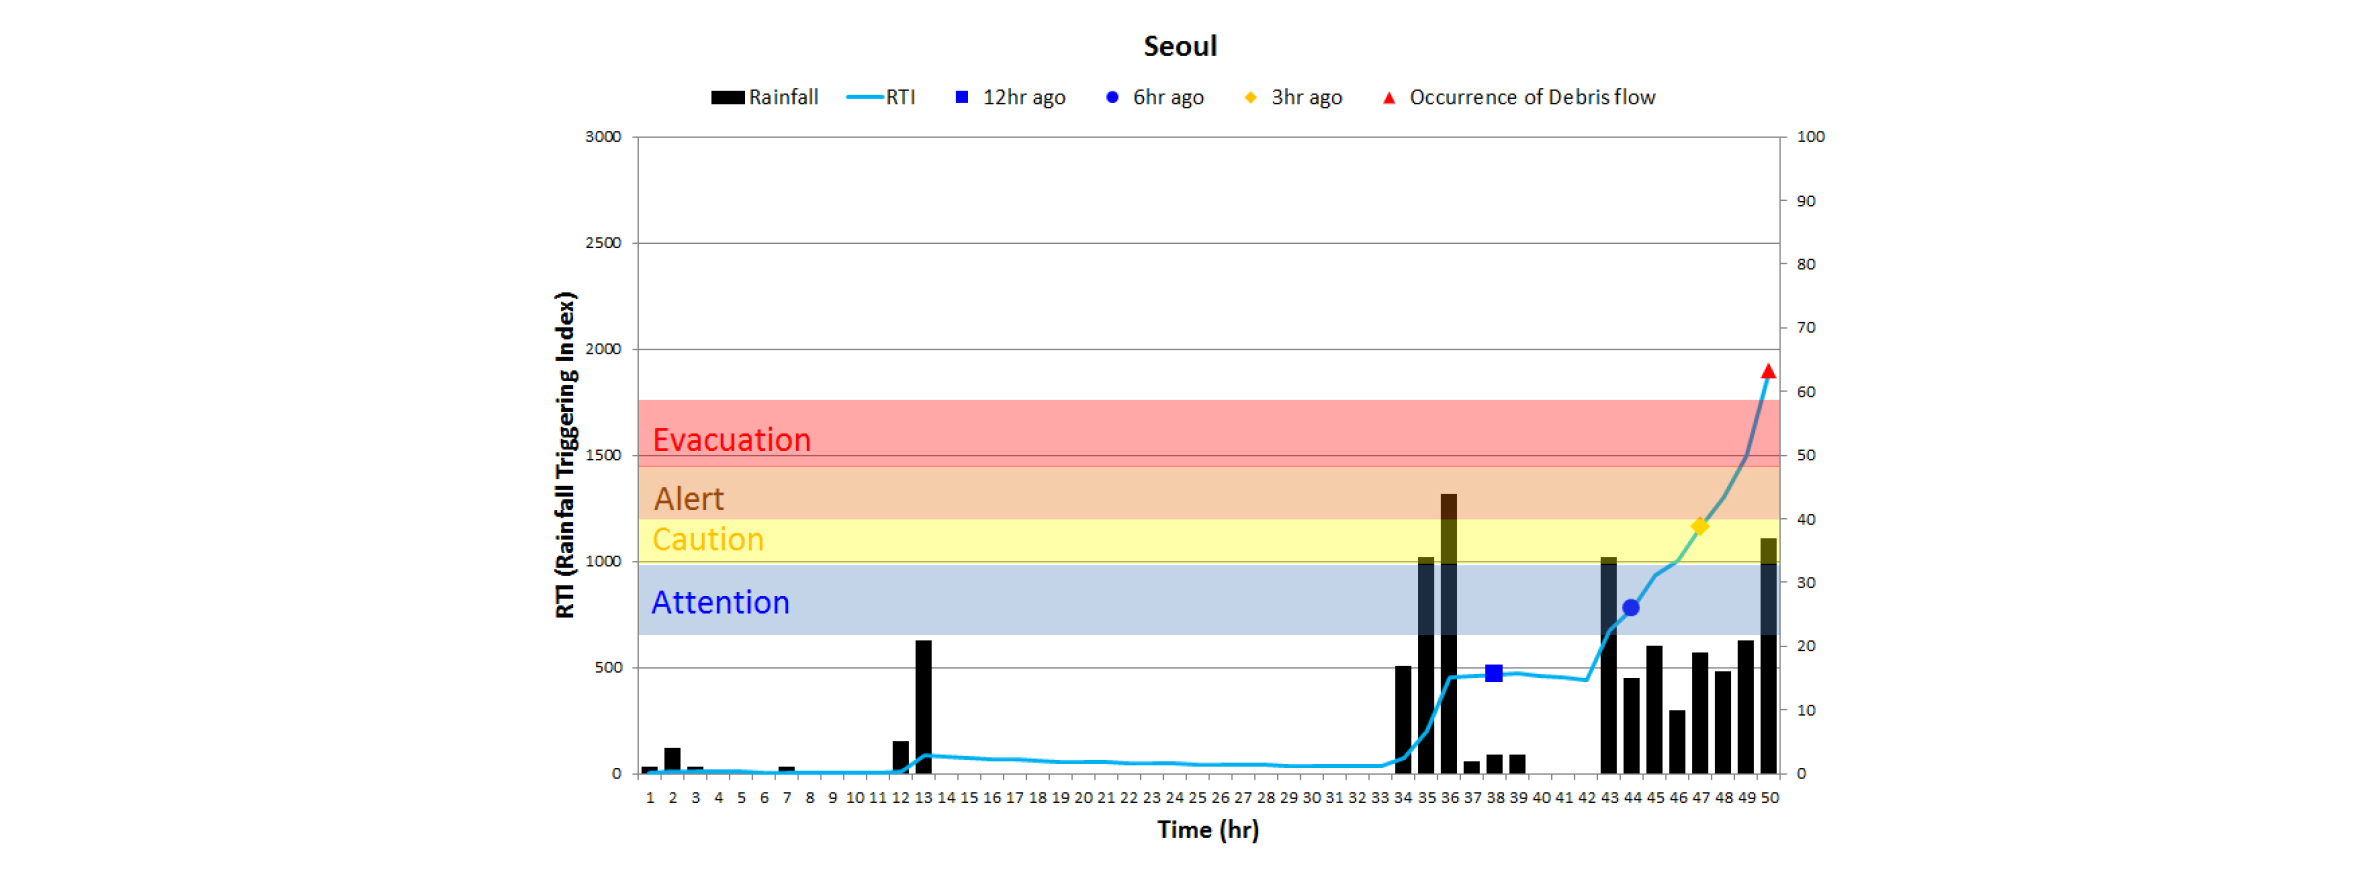Select the chart title 'Seoul'
Viewport: 2362px width, 874px height.
point(1180,47)
